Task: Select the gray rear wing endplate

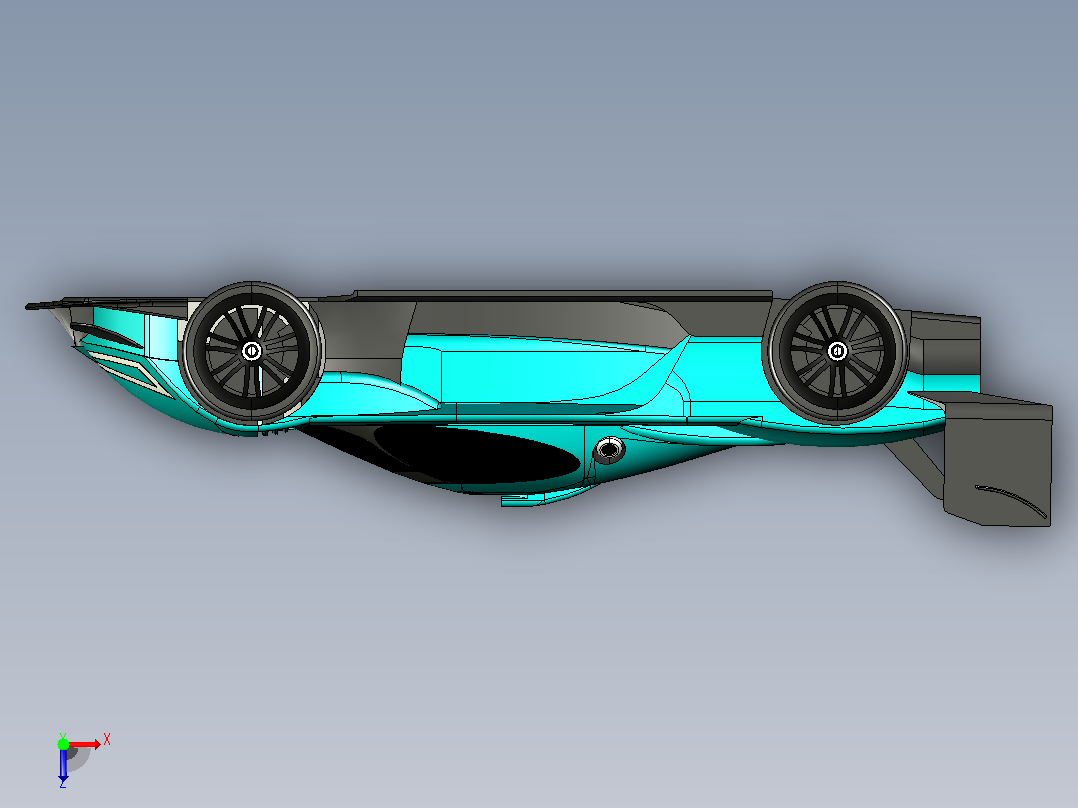Action: (998, 459)
